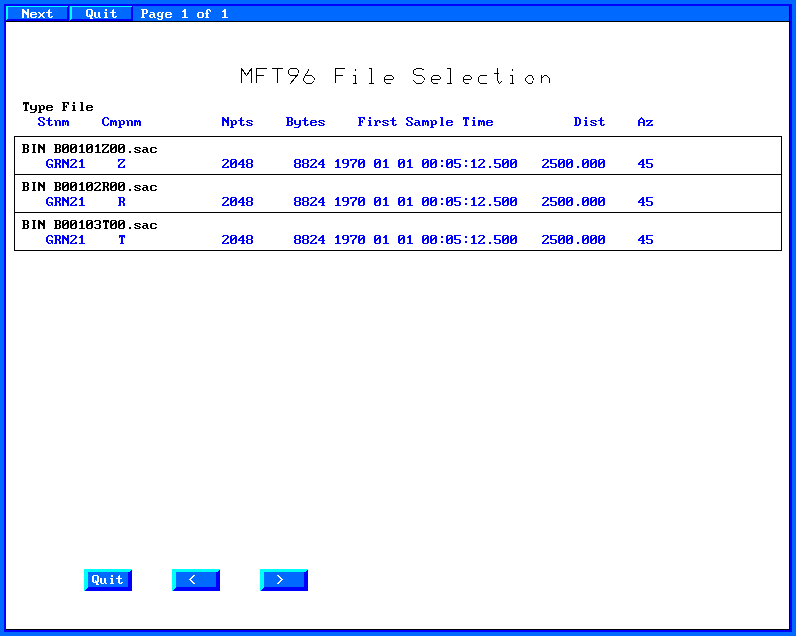Click the Az column header
Screen dimensions: 796x636
pyautogui.click(x=645, y=122)
